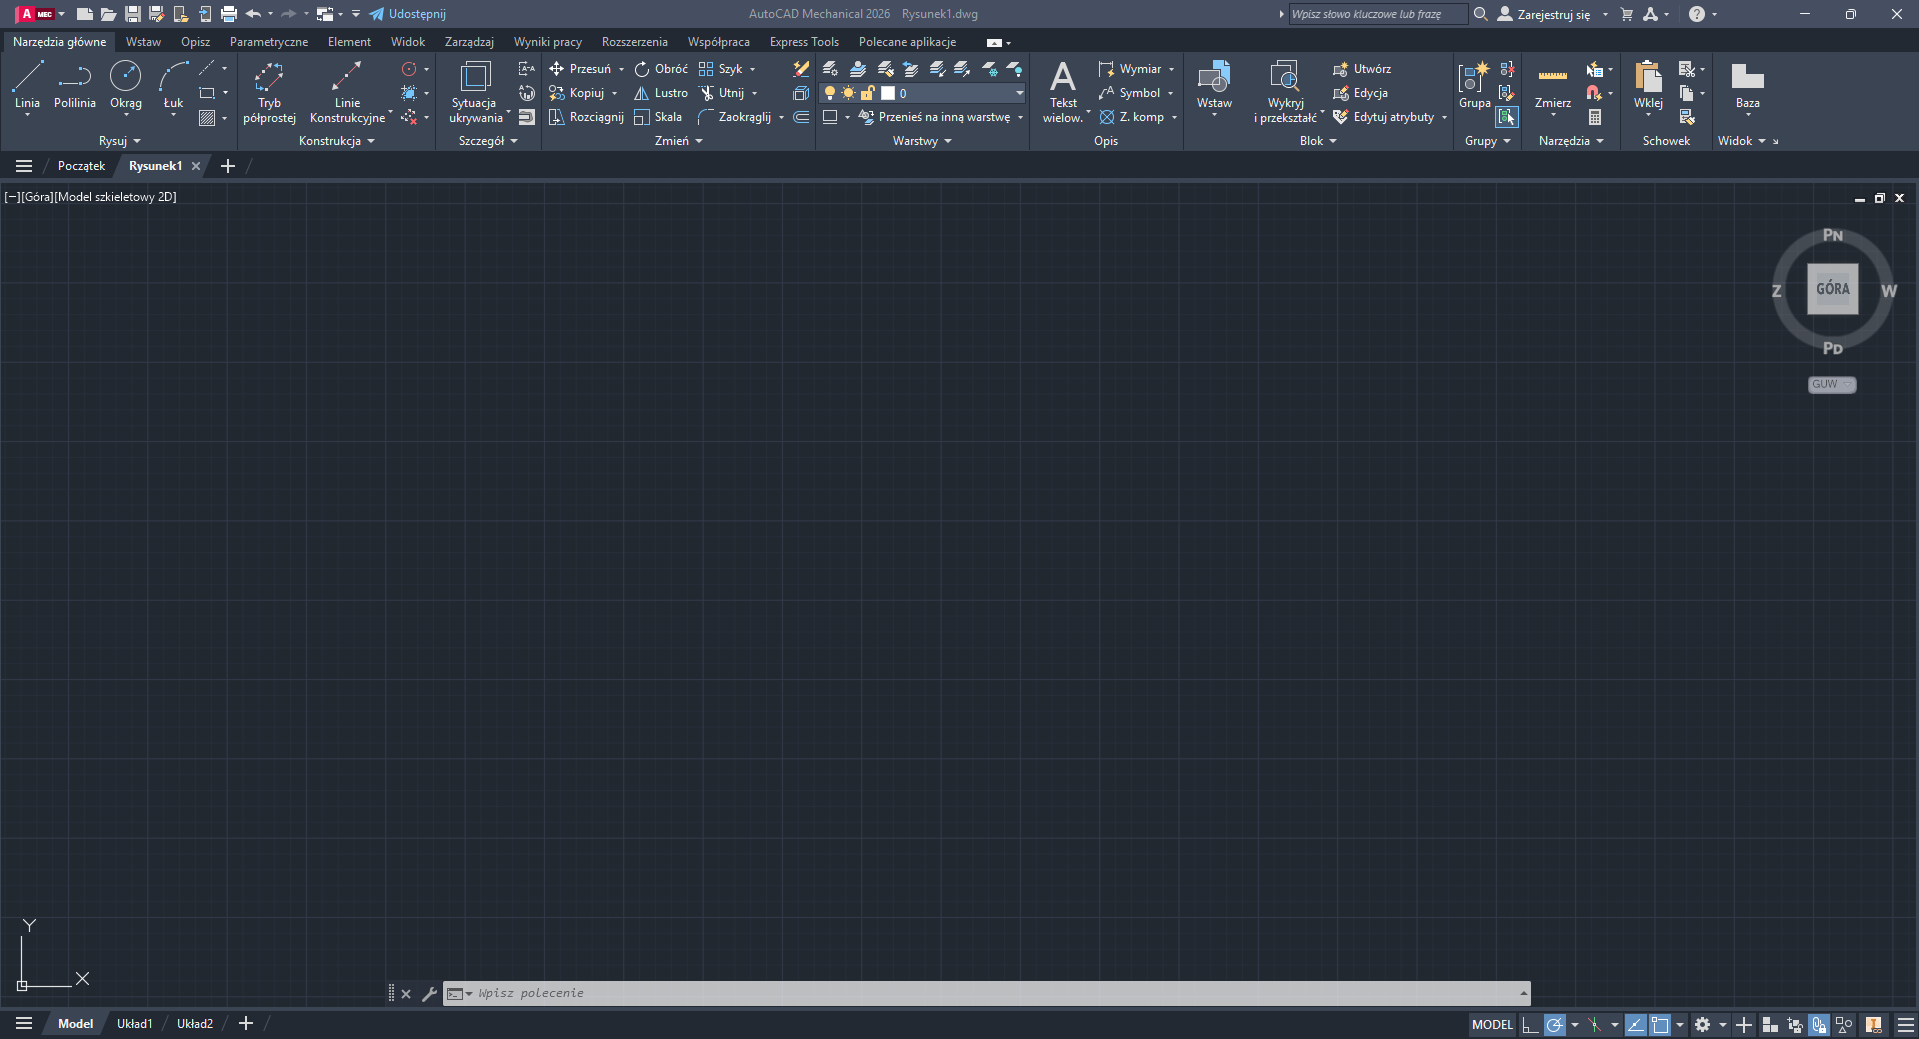1919x1039 pixels.
Task: Select the Linia drawing tool
Action: point(27,85)
